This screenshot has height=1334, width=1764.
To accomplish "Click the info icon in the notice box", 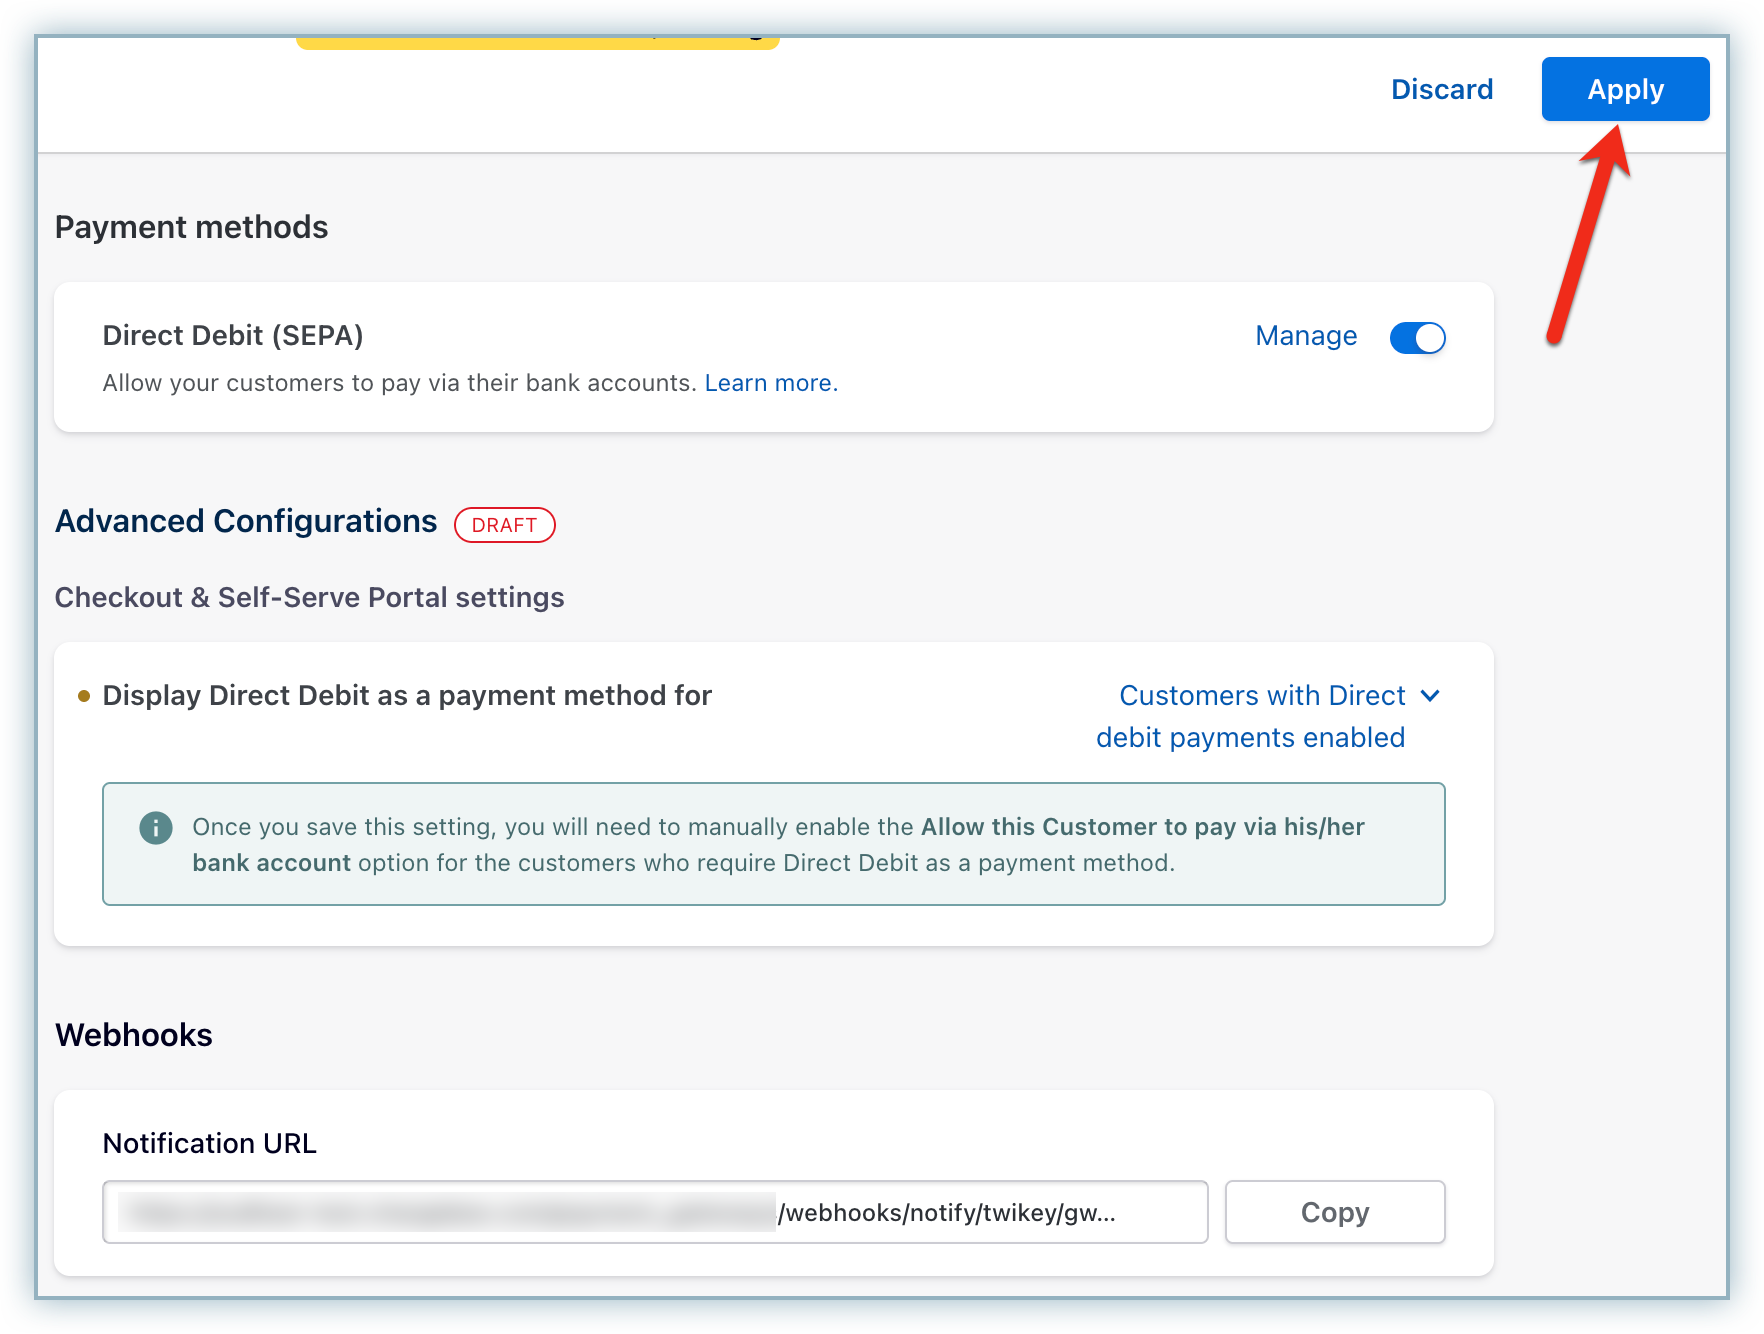I will (156, 828).
